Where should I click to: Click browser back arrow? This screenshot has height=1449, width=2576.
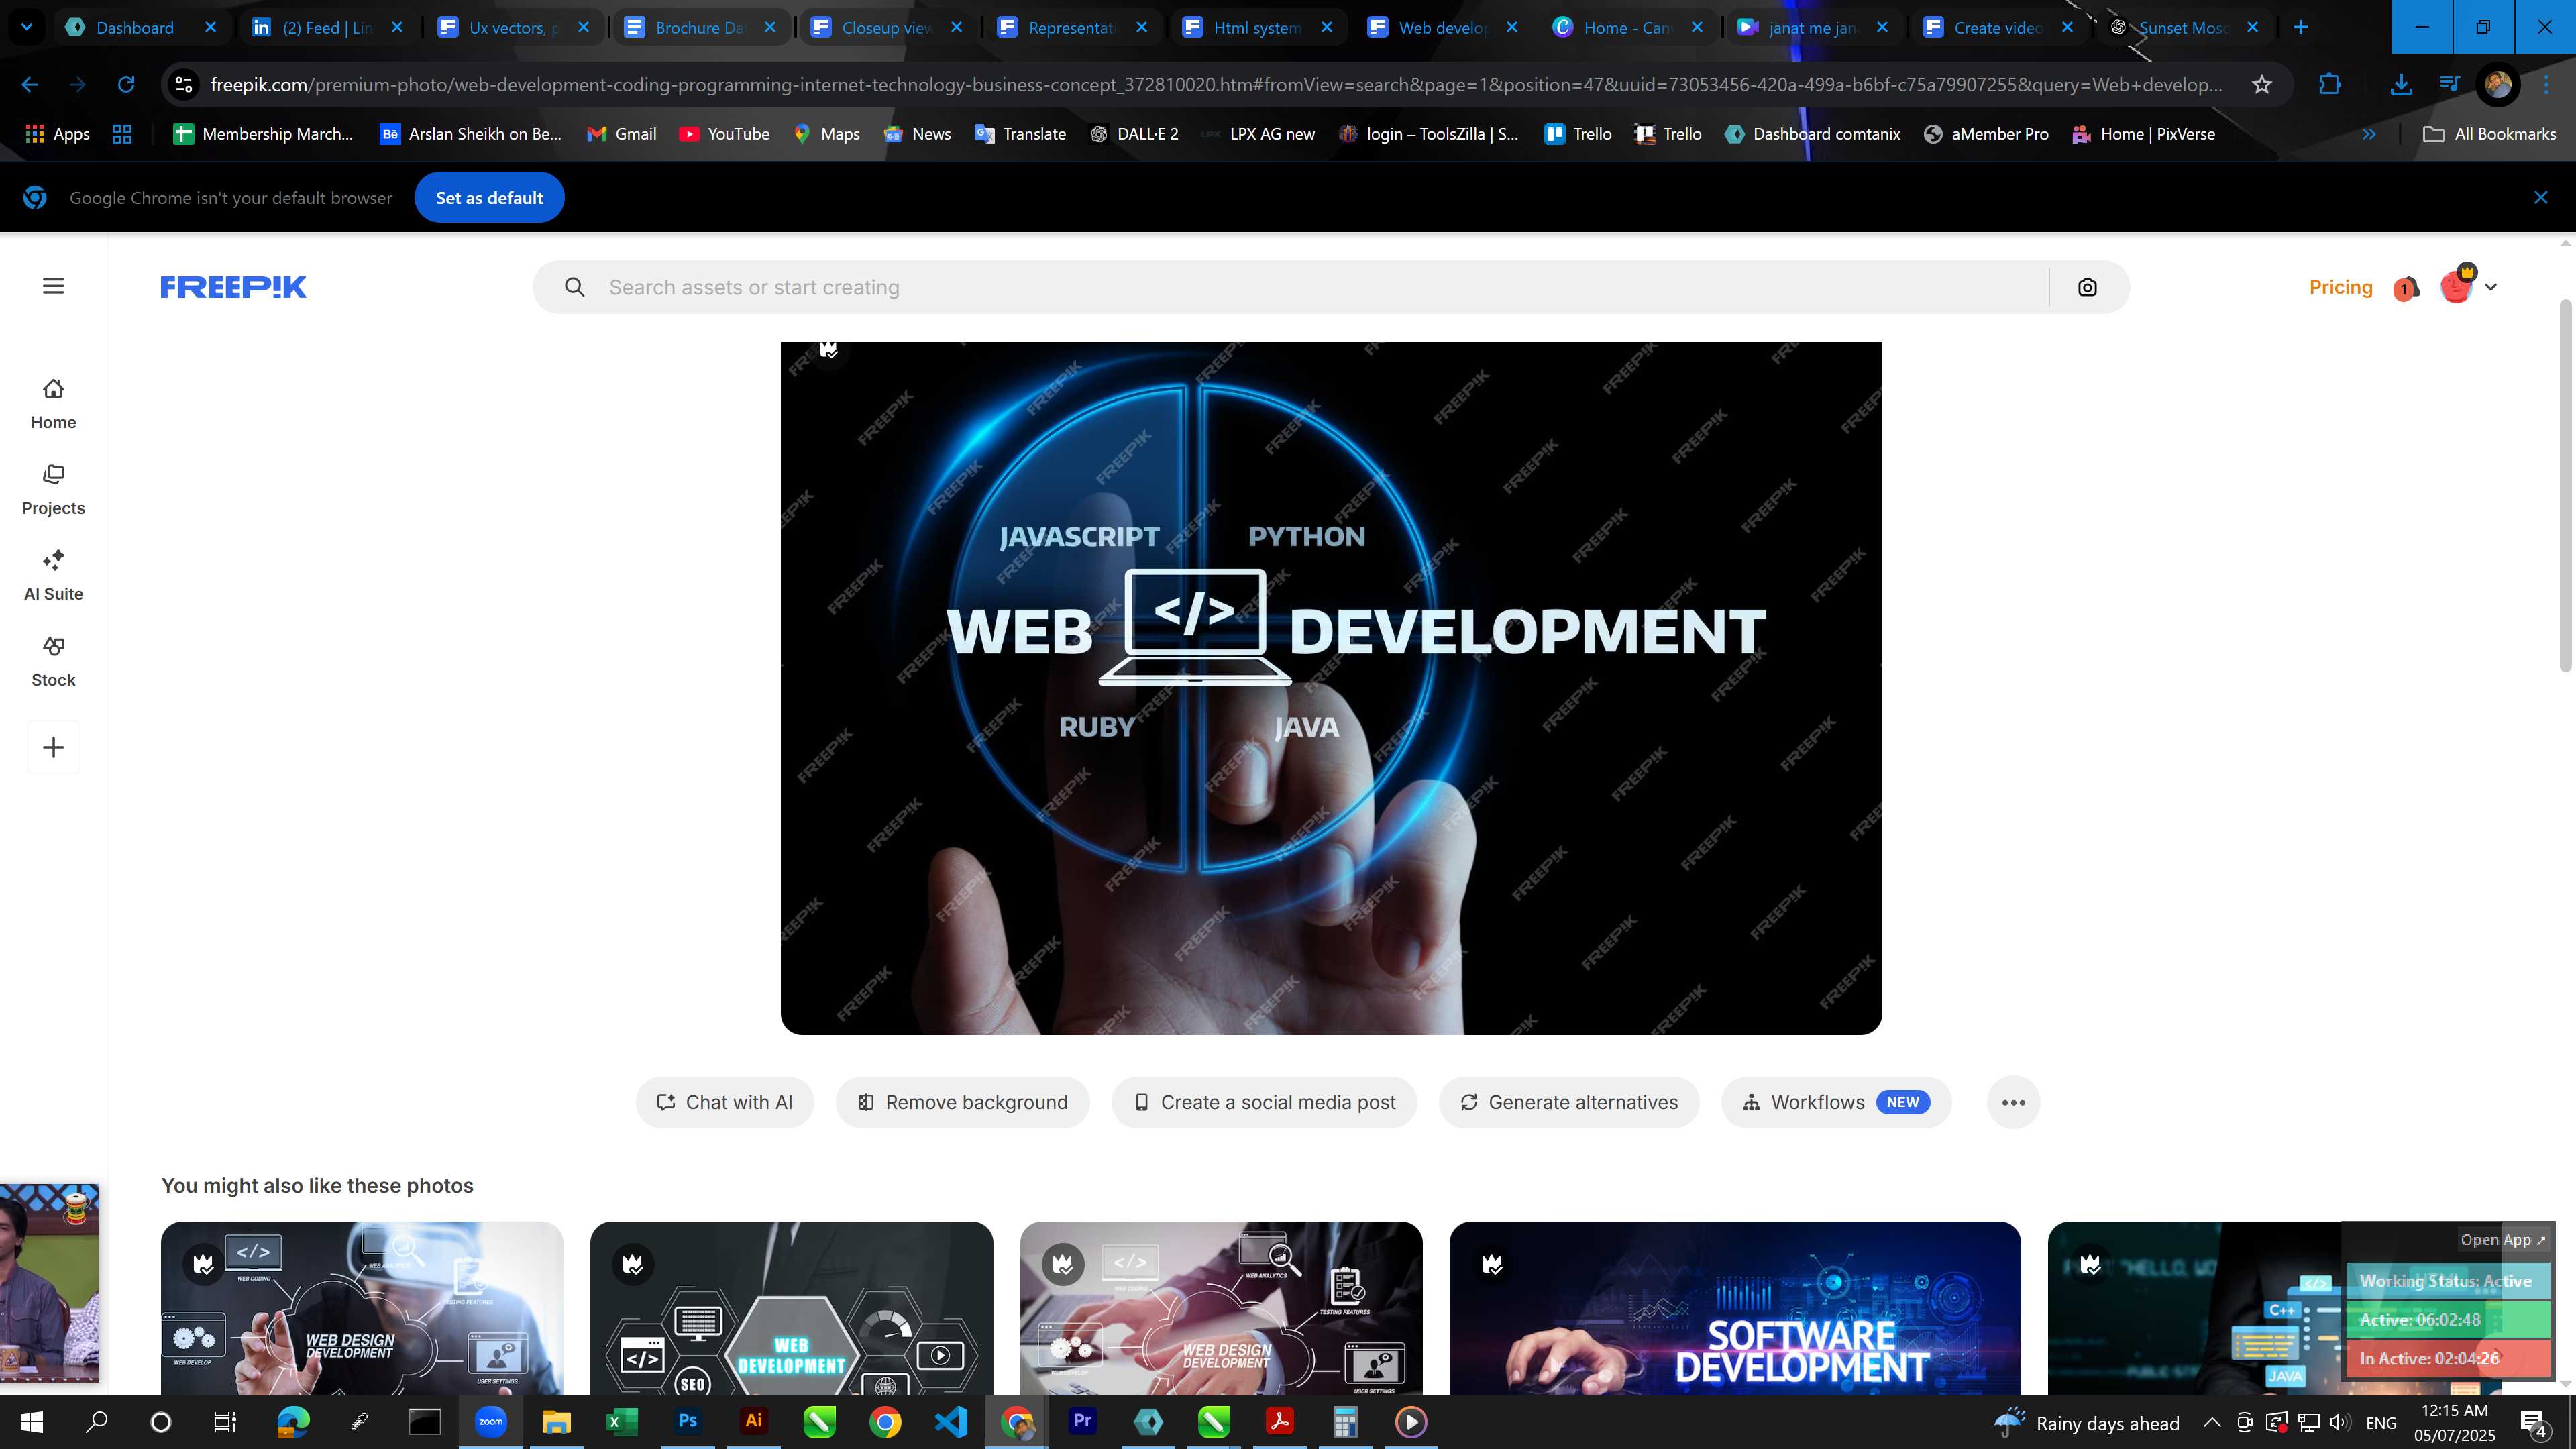[x=29, y=85]
